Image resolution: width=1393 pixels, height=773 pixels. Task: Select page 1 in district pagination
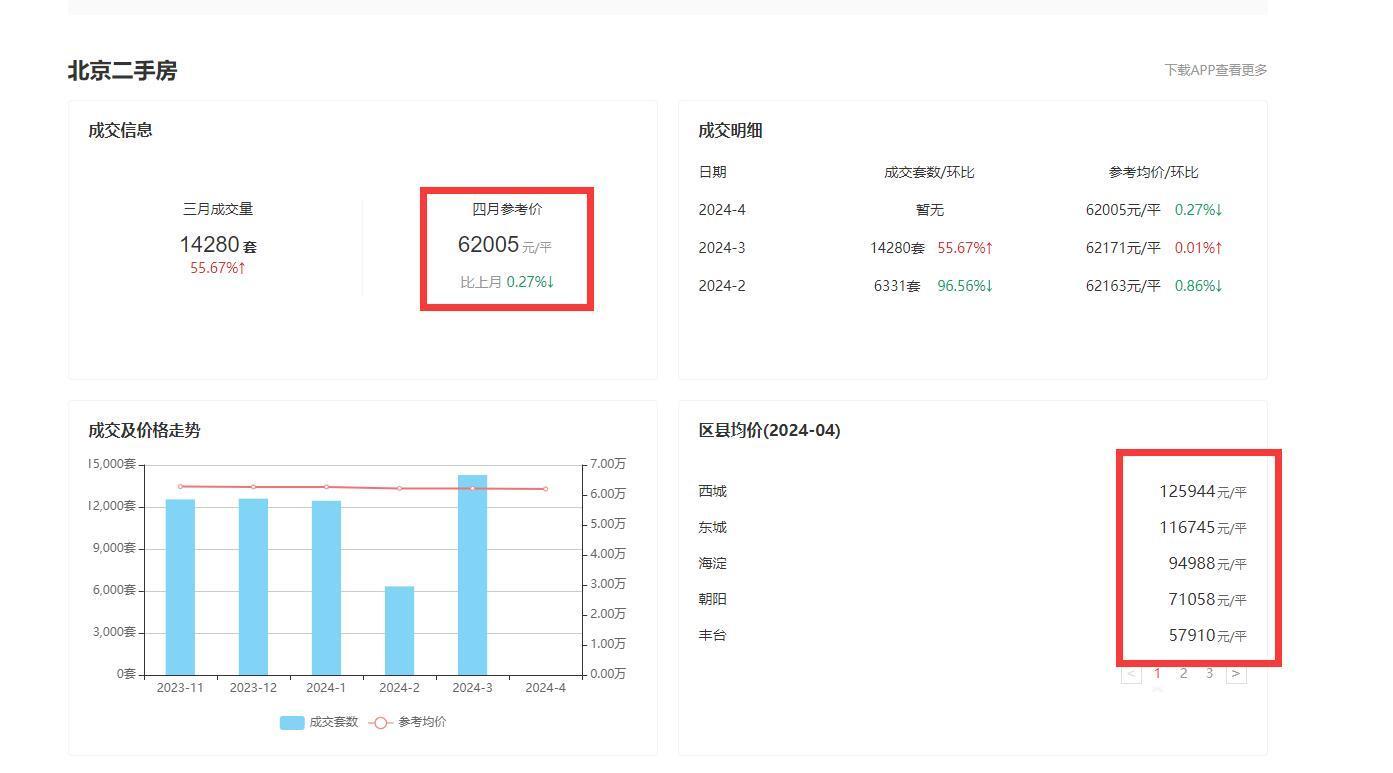[1157, 674]
